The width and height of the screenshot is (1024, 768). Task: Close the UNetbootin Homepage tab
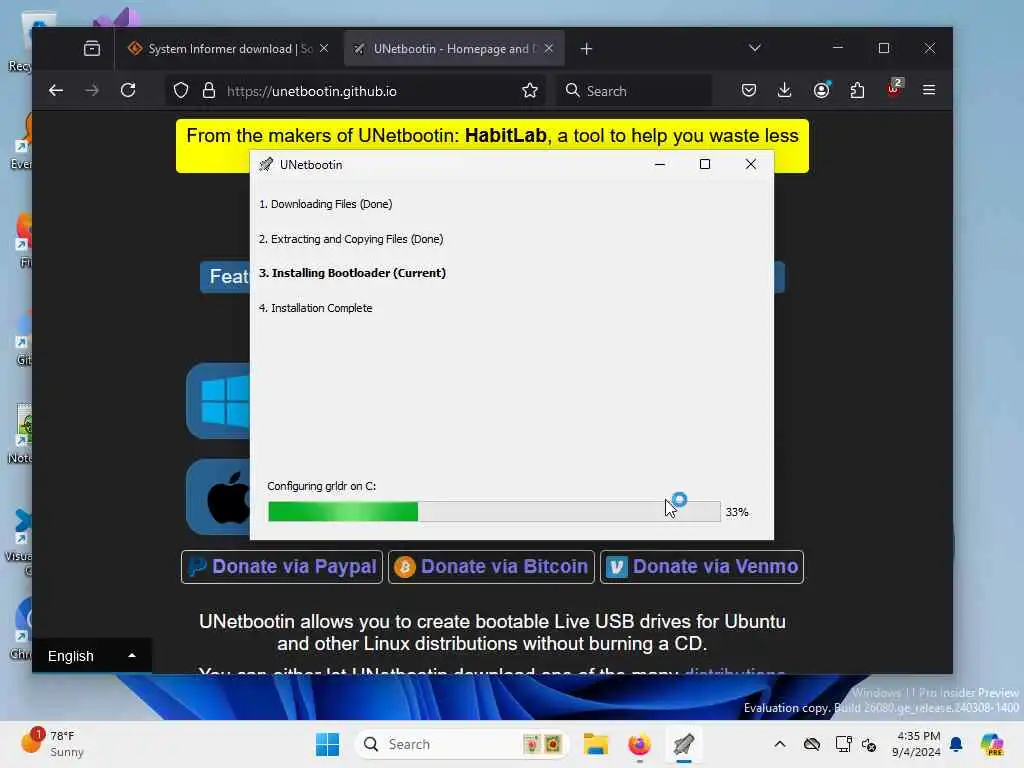549,48
